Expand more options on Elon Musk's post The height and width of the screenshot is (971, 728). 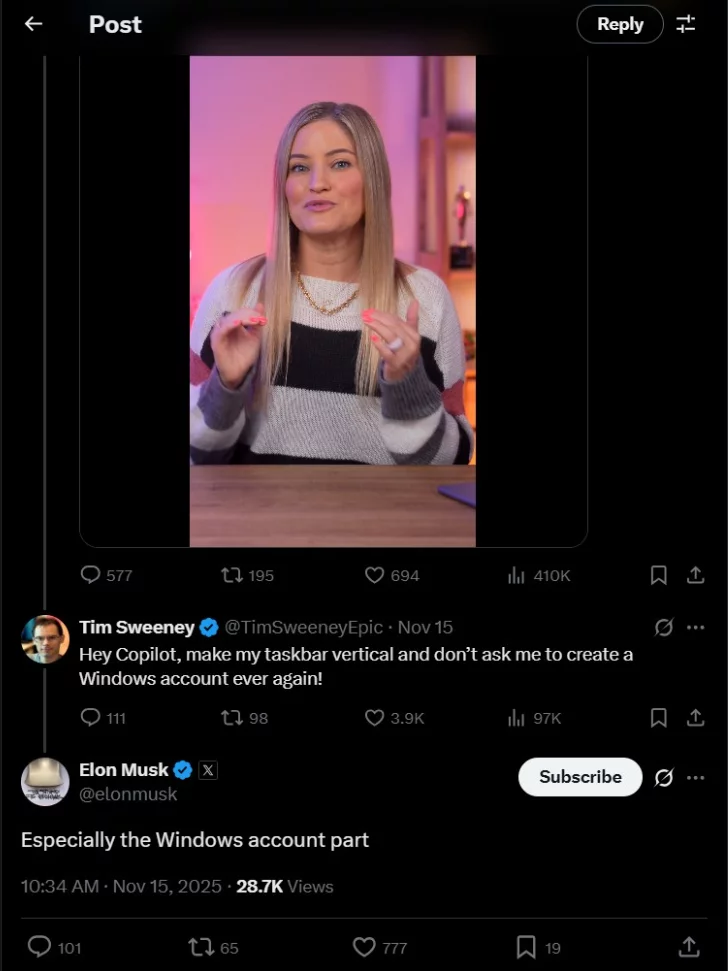click(x=695, y=777)
